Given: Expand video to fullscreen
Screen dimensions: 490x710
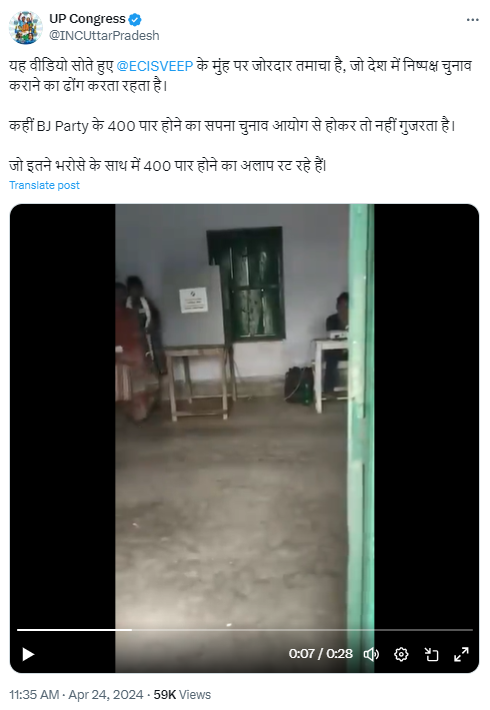Looking at the screenshot, I should pos(461,654).
